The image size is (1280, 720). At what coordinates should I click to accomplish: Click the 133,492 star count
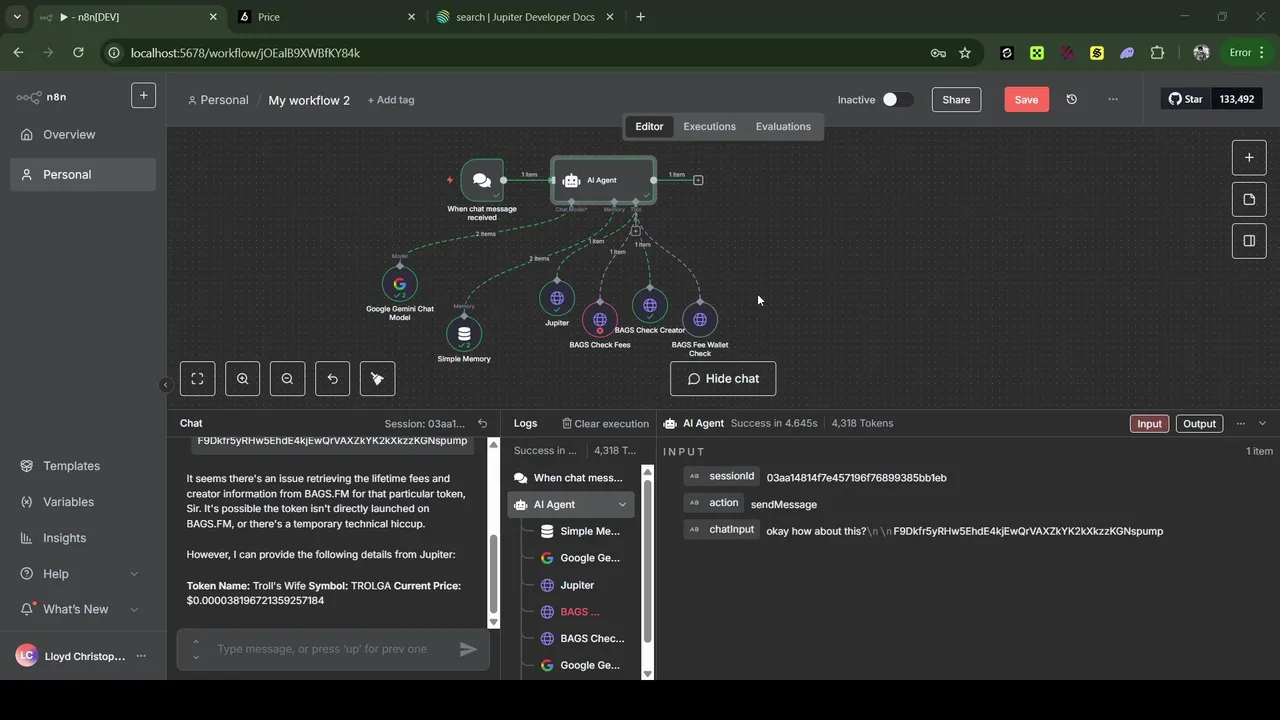pyautogui.click(x=1237, y=99)
